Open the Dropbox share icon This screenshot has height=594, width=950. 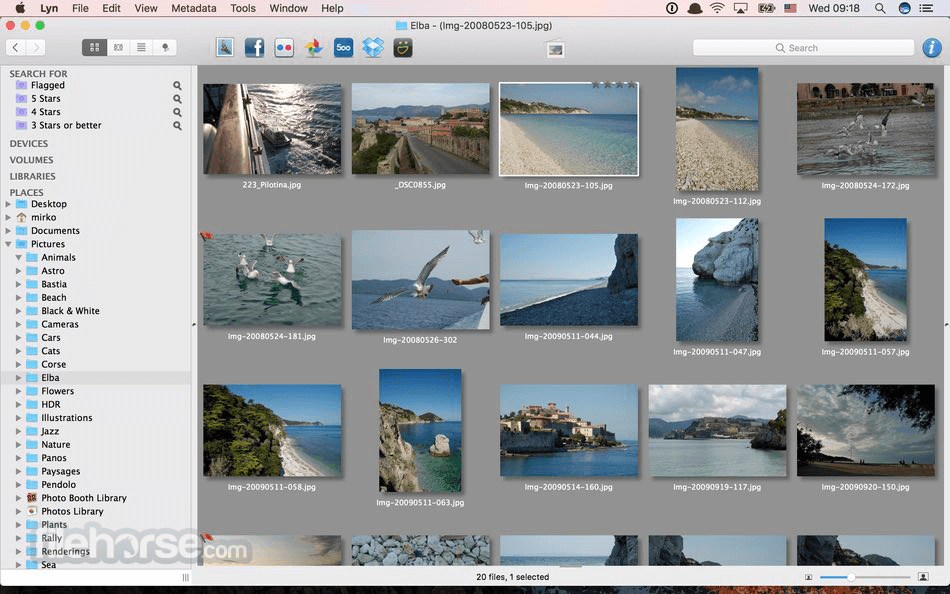tap(373, 47)
